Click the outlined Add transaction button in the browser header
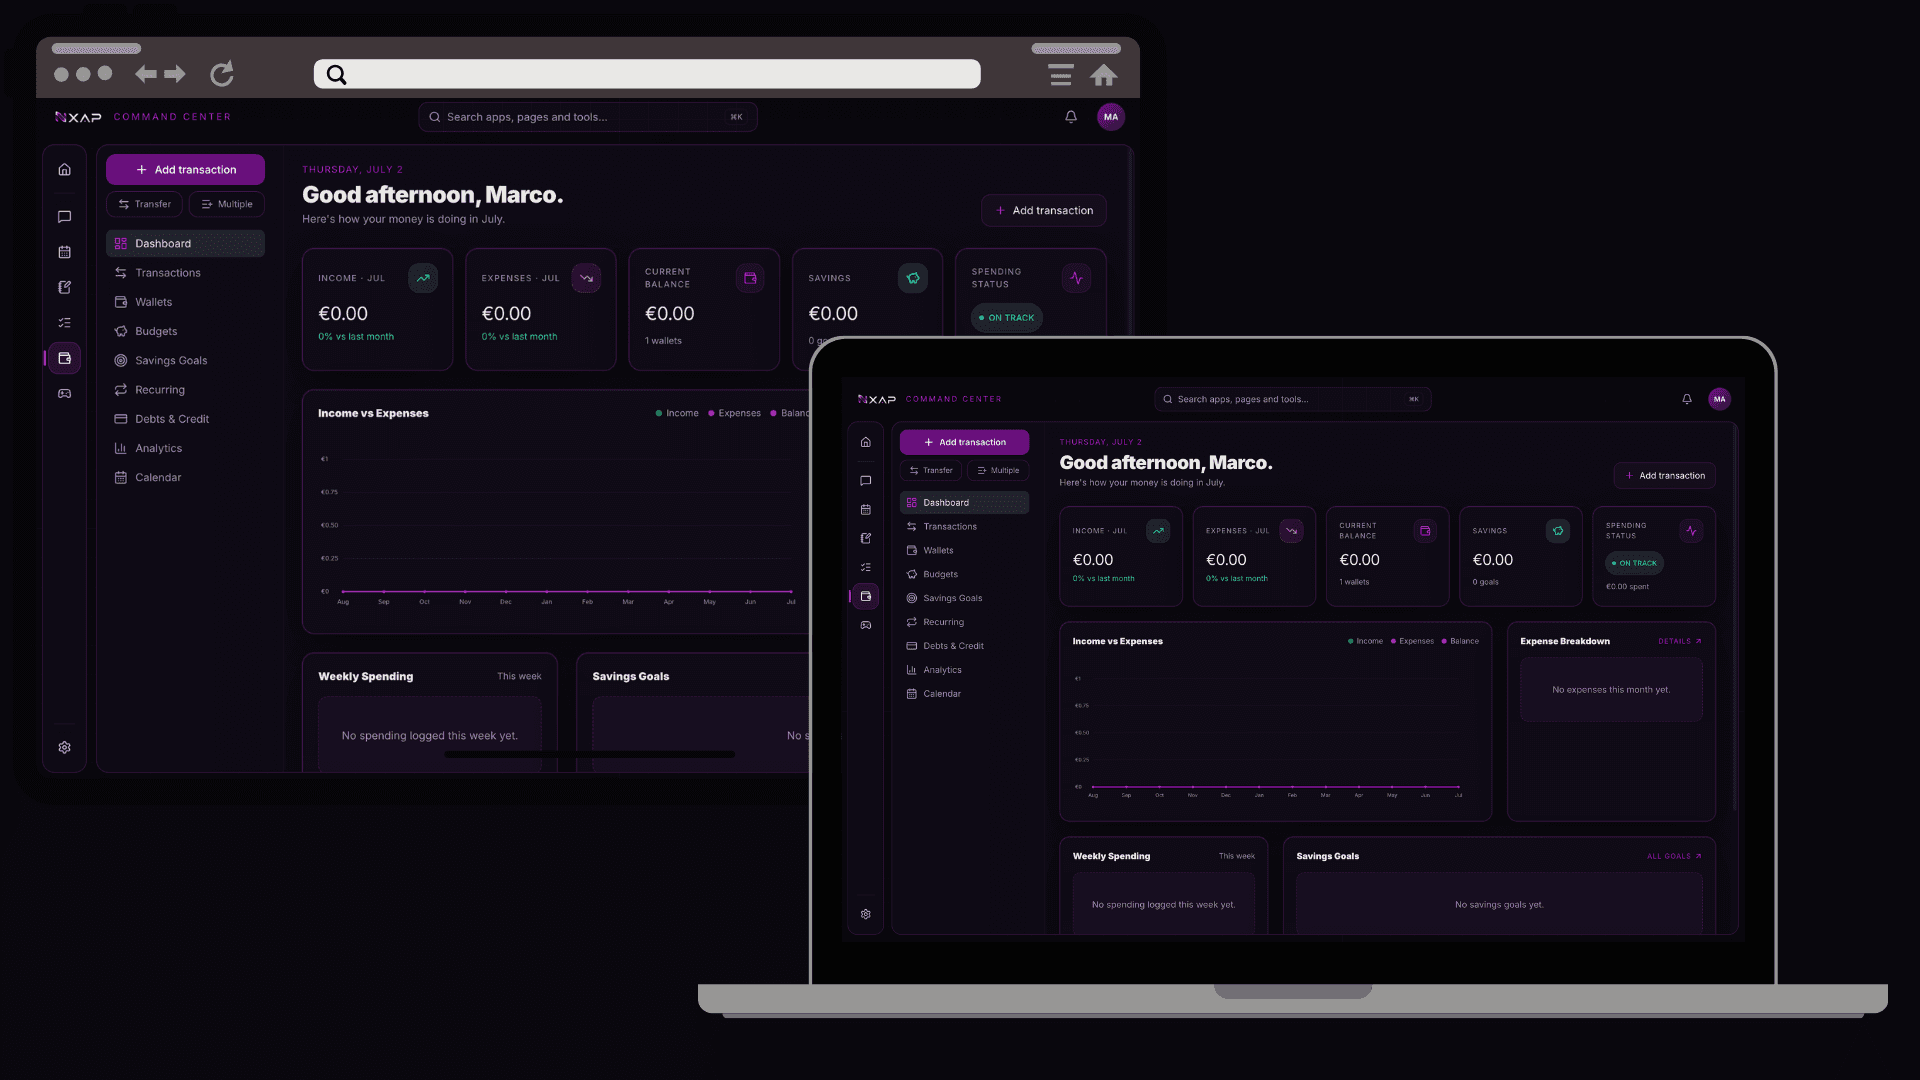This screenshot has height=1080, width=1920. pyautogui.click(x=1044, y=211)
